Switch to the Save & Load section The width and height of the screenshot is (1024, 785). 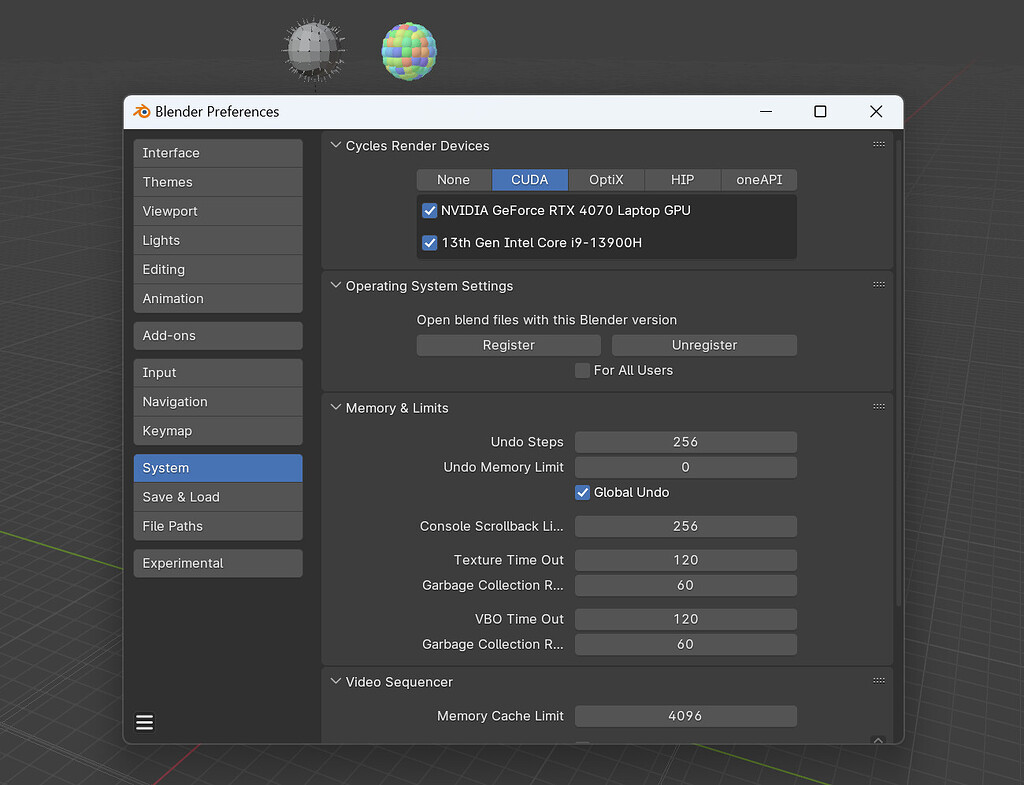[217, 496]
